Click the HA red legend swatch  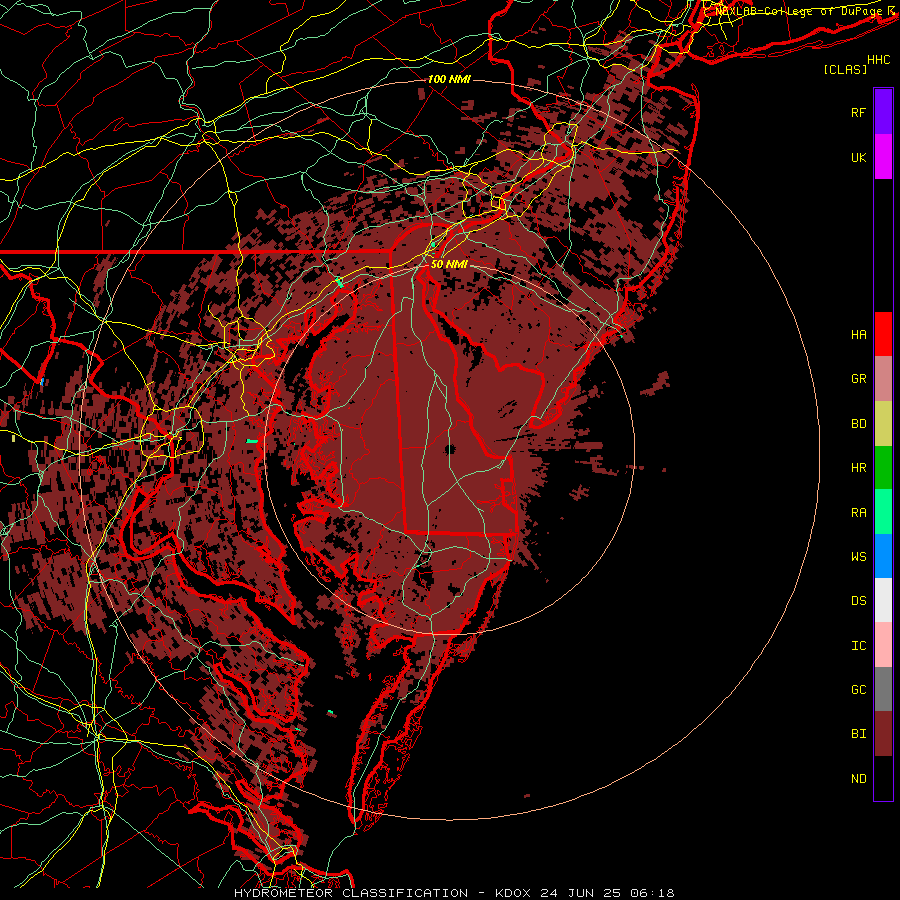point(883,334)
